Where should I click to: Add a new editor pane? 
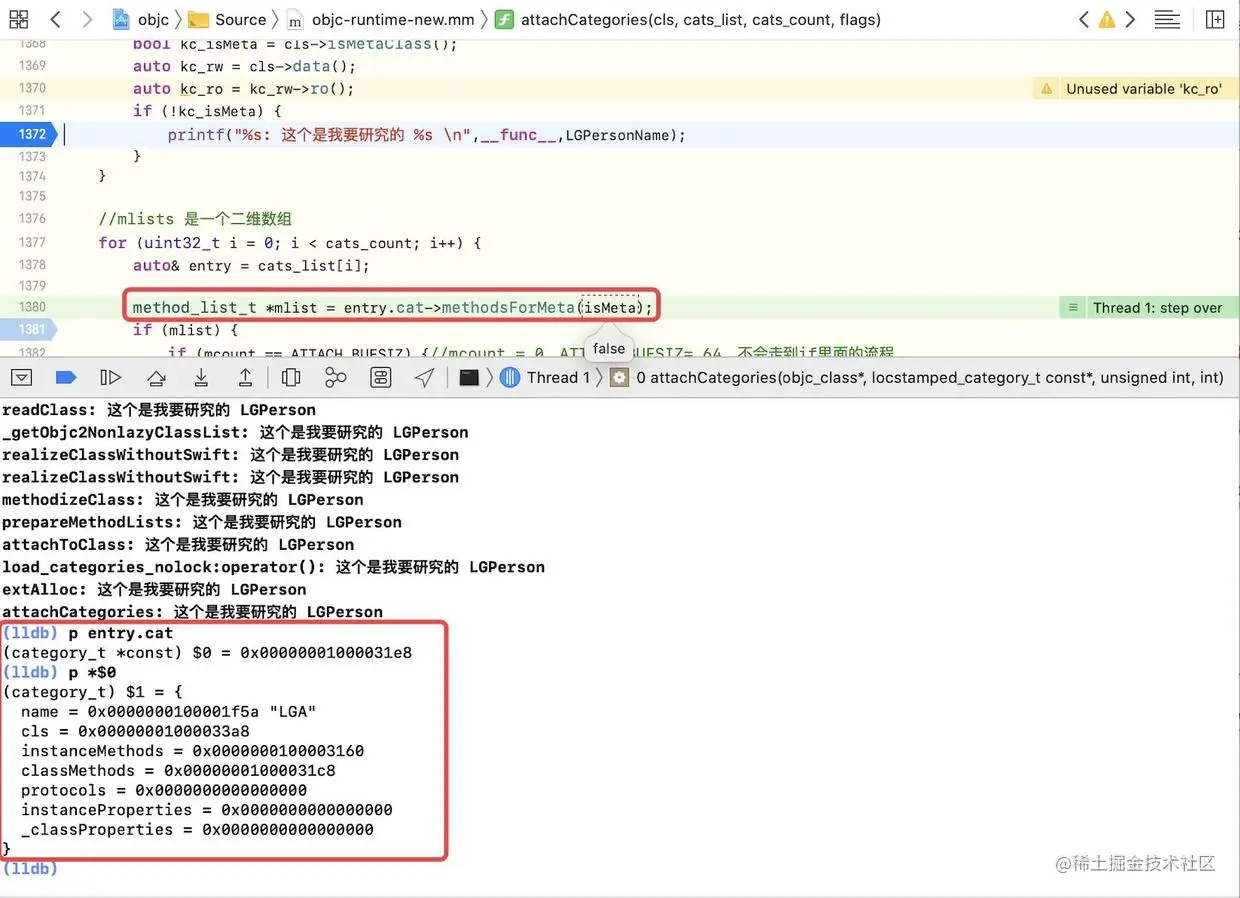coord(1215,19)
